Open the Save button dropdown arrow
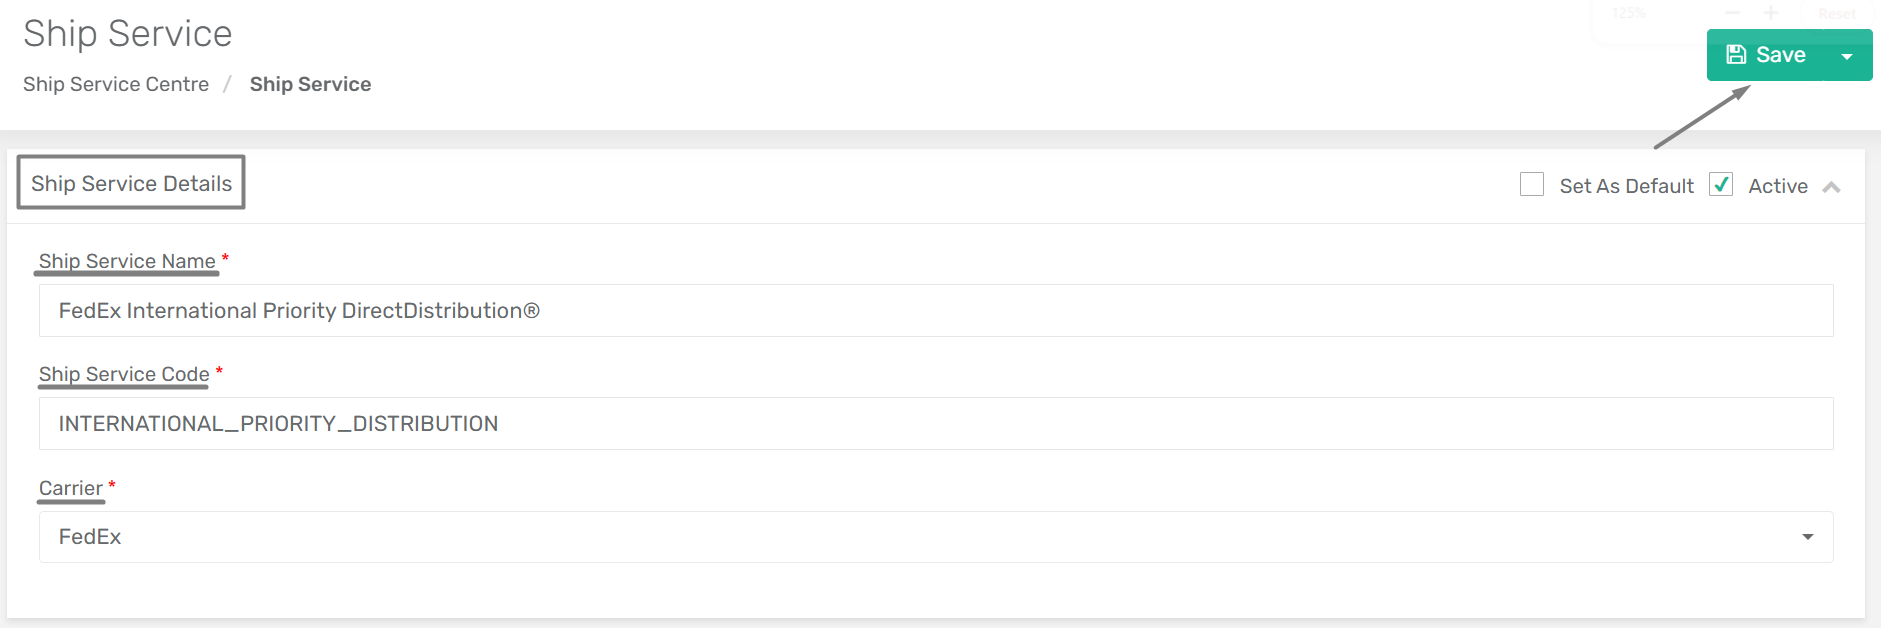 tap(1847, 56)
